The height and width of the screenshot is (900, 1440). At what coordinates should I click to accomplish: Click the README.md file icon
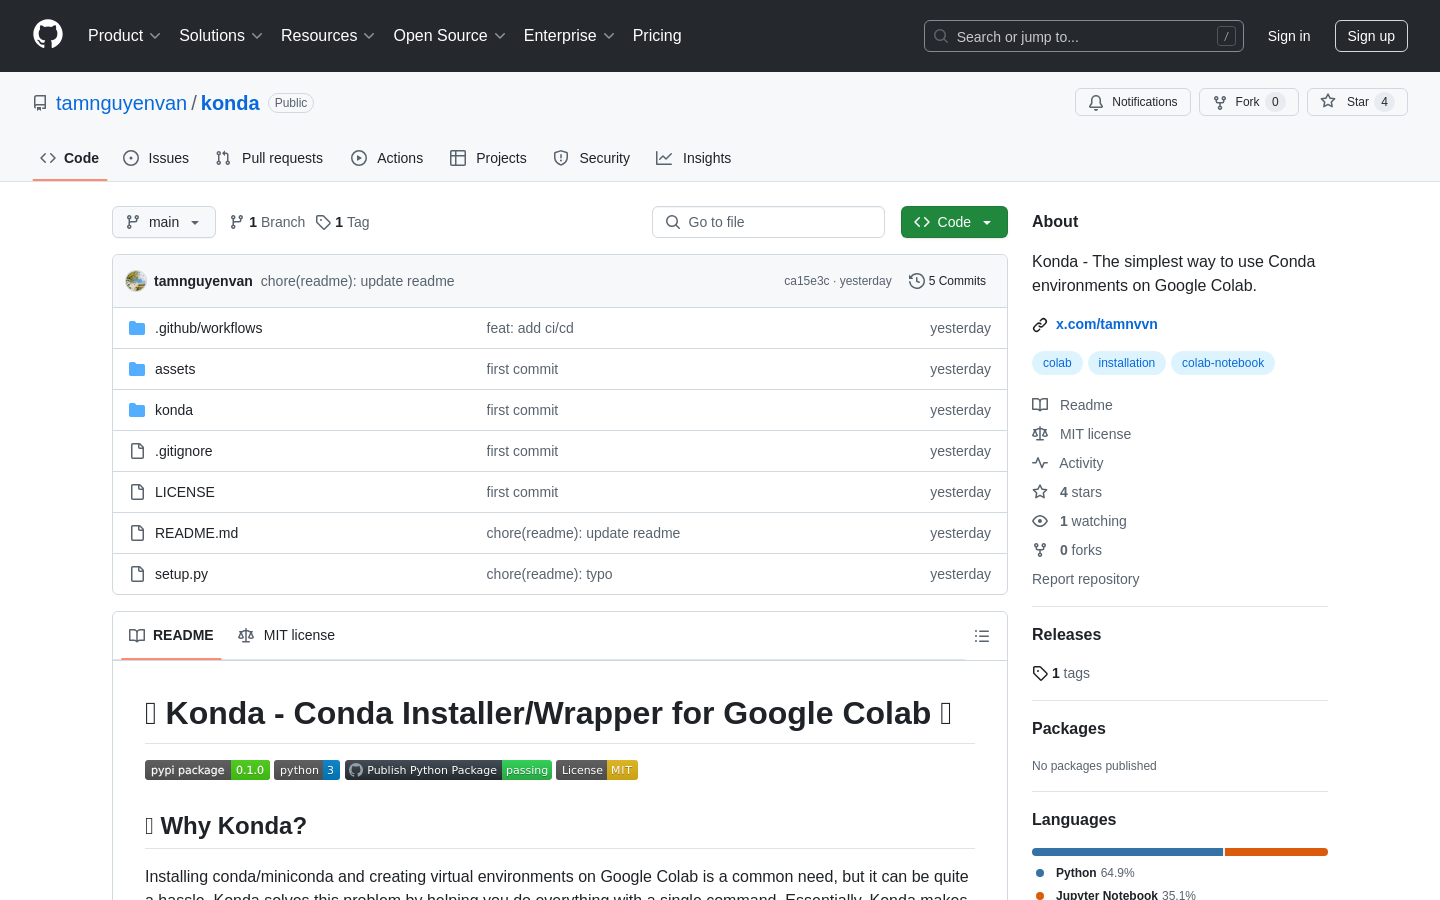click(x=137, y=533)
